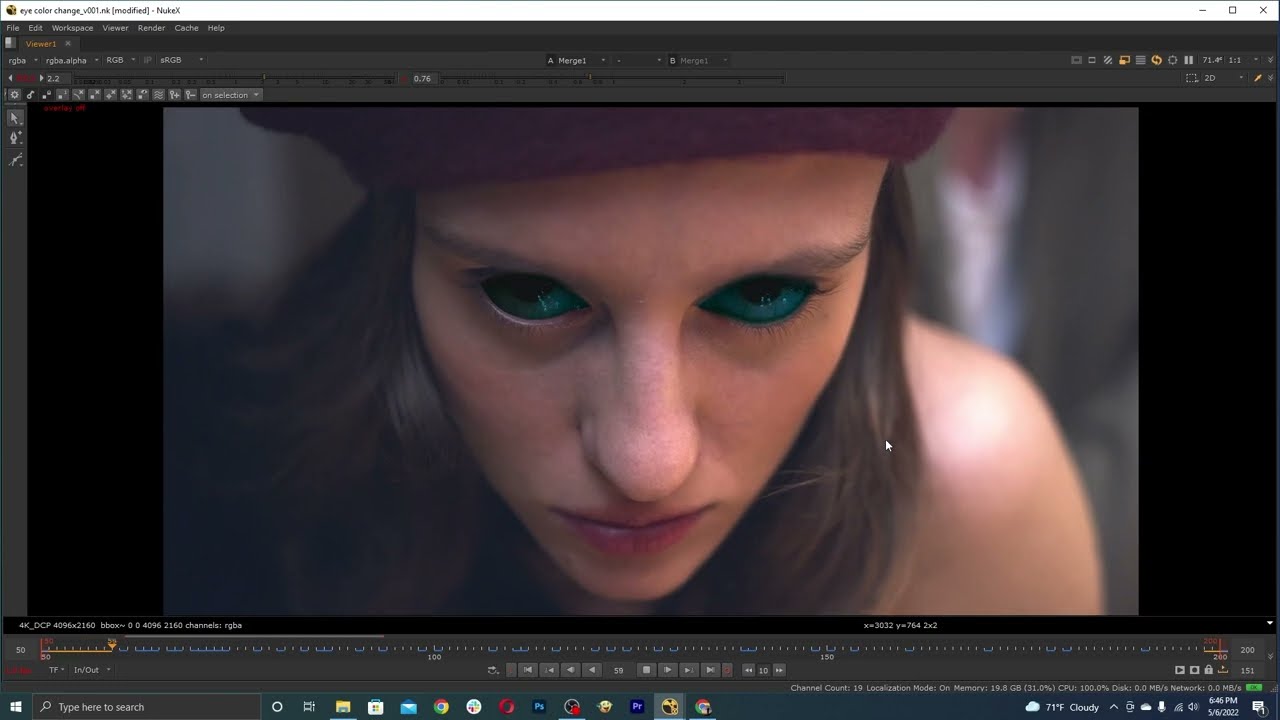Click the Windows search box
Screen dimensions: 1280x720
click(146, 707)
